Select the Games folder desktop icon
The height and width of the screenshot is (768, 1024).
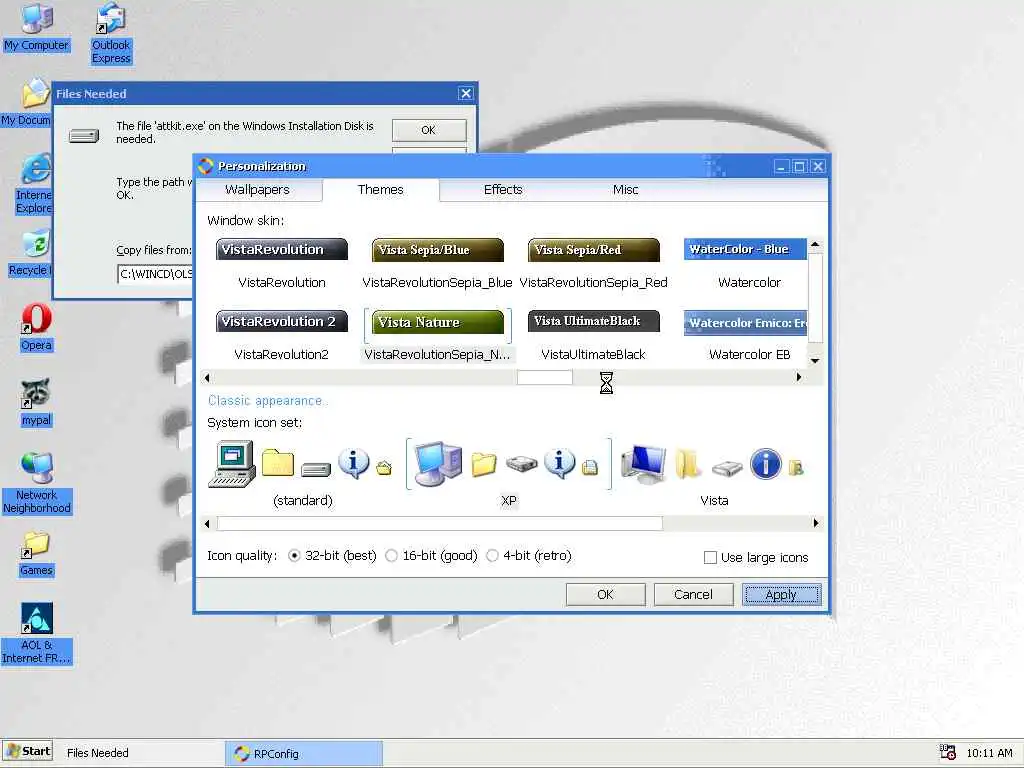[36, 554]
